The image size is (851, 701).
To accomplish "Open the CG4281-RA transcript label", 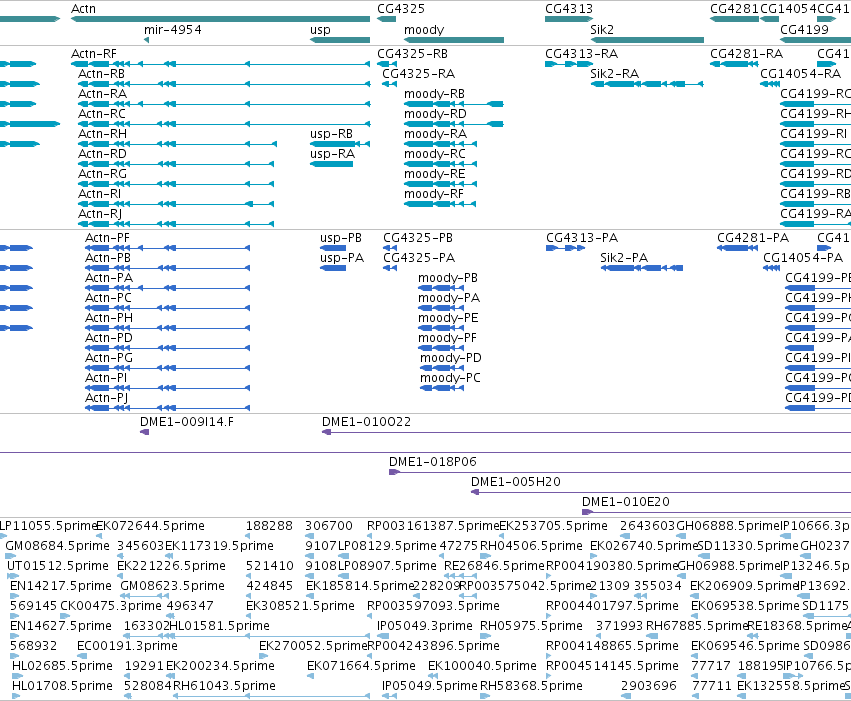I will pos(746,54).
